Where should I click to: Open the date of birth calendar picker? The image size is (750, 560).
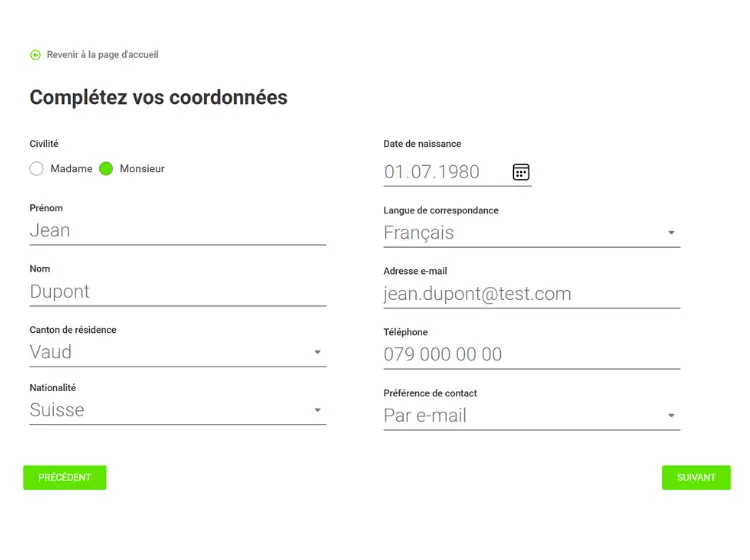[x=520, y=172]
